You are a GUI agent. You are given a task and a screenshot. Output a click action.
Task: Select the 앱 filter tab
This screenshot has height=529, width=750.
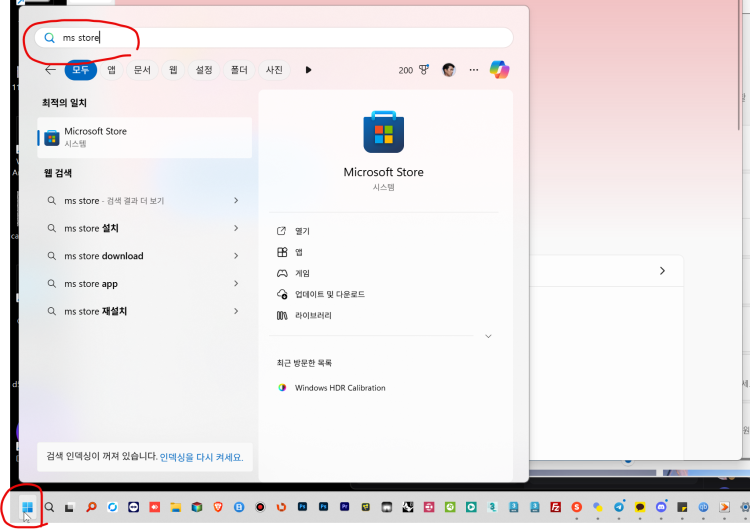[111, 70]
